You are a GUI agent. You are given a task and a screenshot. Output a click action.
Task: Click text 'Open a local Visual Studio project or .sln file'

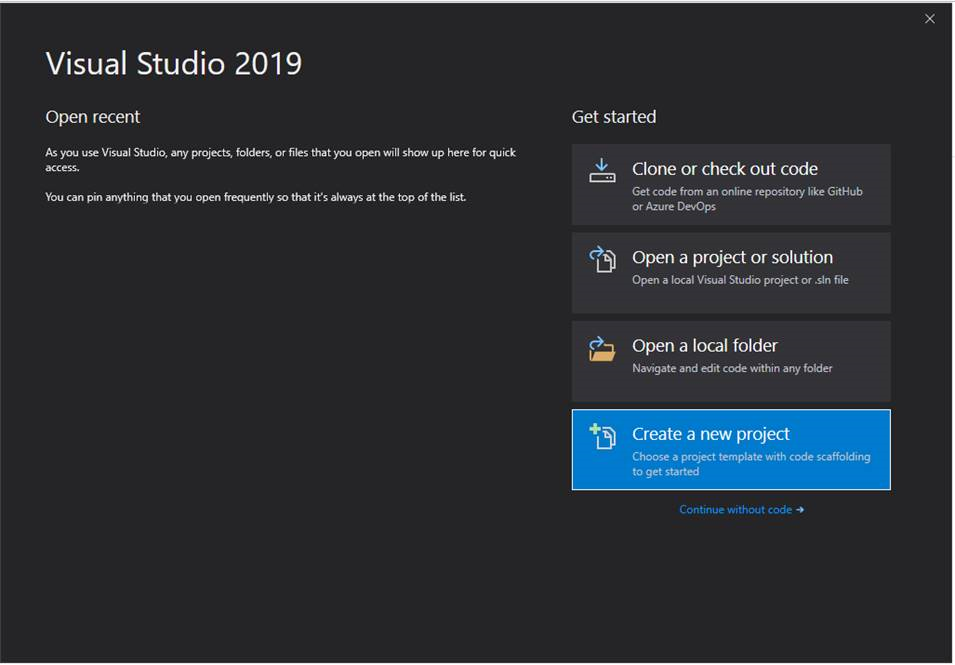click(x=740, y=280)
